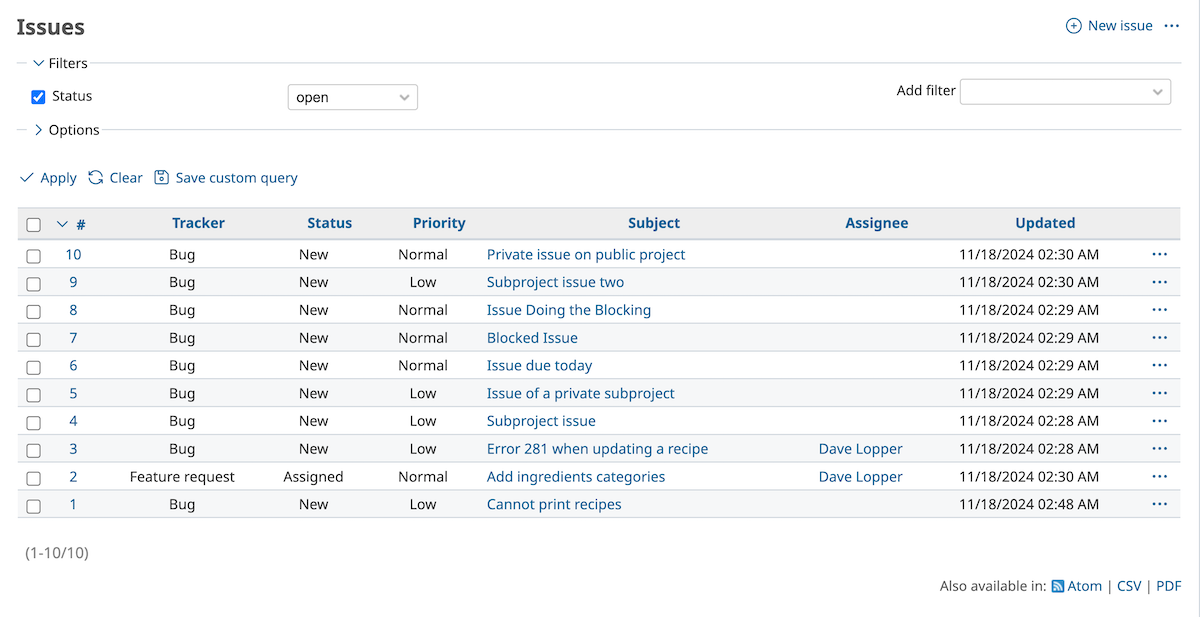Select checkbox for Blocked Issue row
Image resolution: width=1200 pixels, height=617 pixels.
pos(34,339)
